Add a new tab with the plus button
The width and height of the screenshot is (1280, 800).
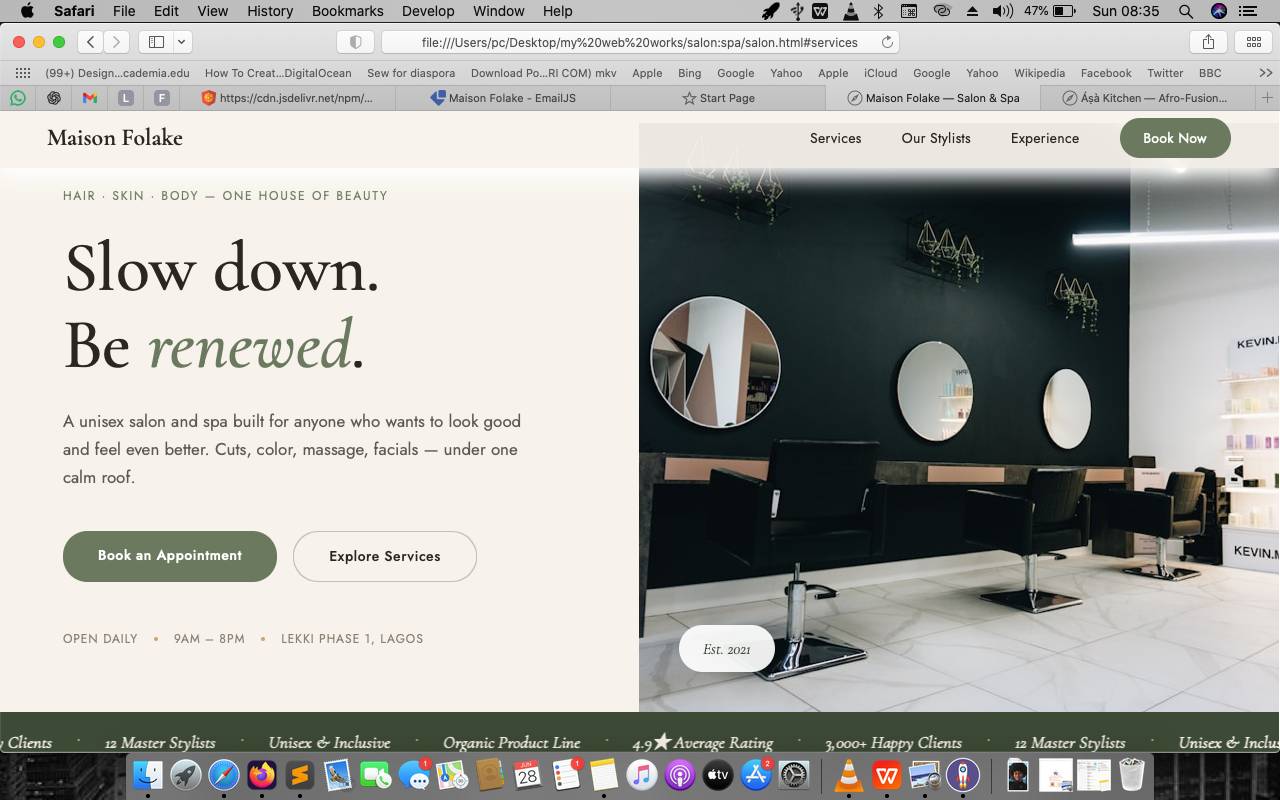(1267, 98)
